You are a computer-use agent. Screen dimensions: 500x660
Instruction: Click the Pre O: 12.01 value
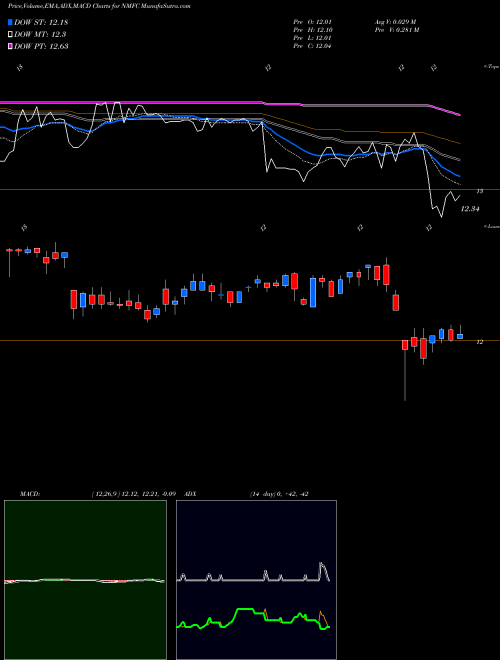[312, 22]
